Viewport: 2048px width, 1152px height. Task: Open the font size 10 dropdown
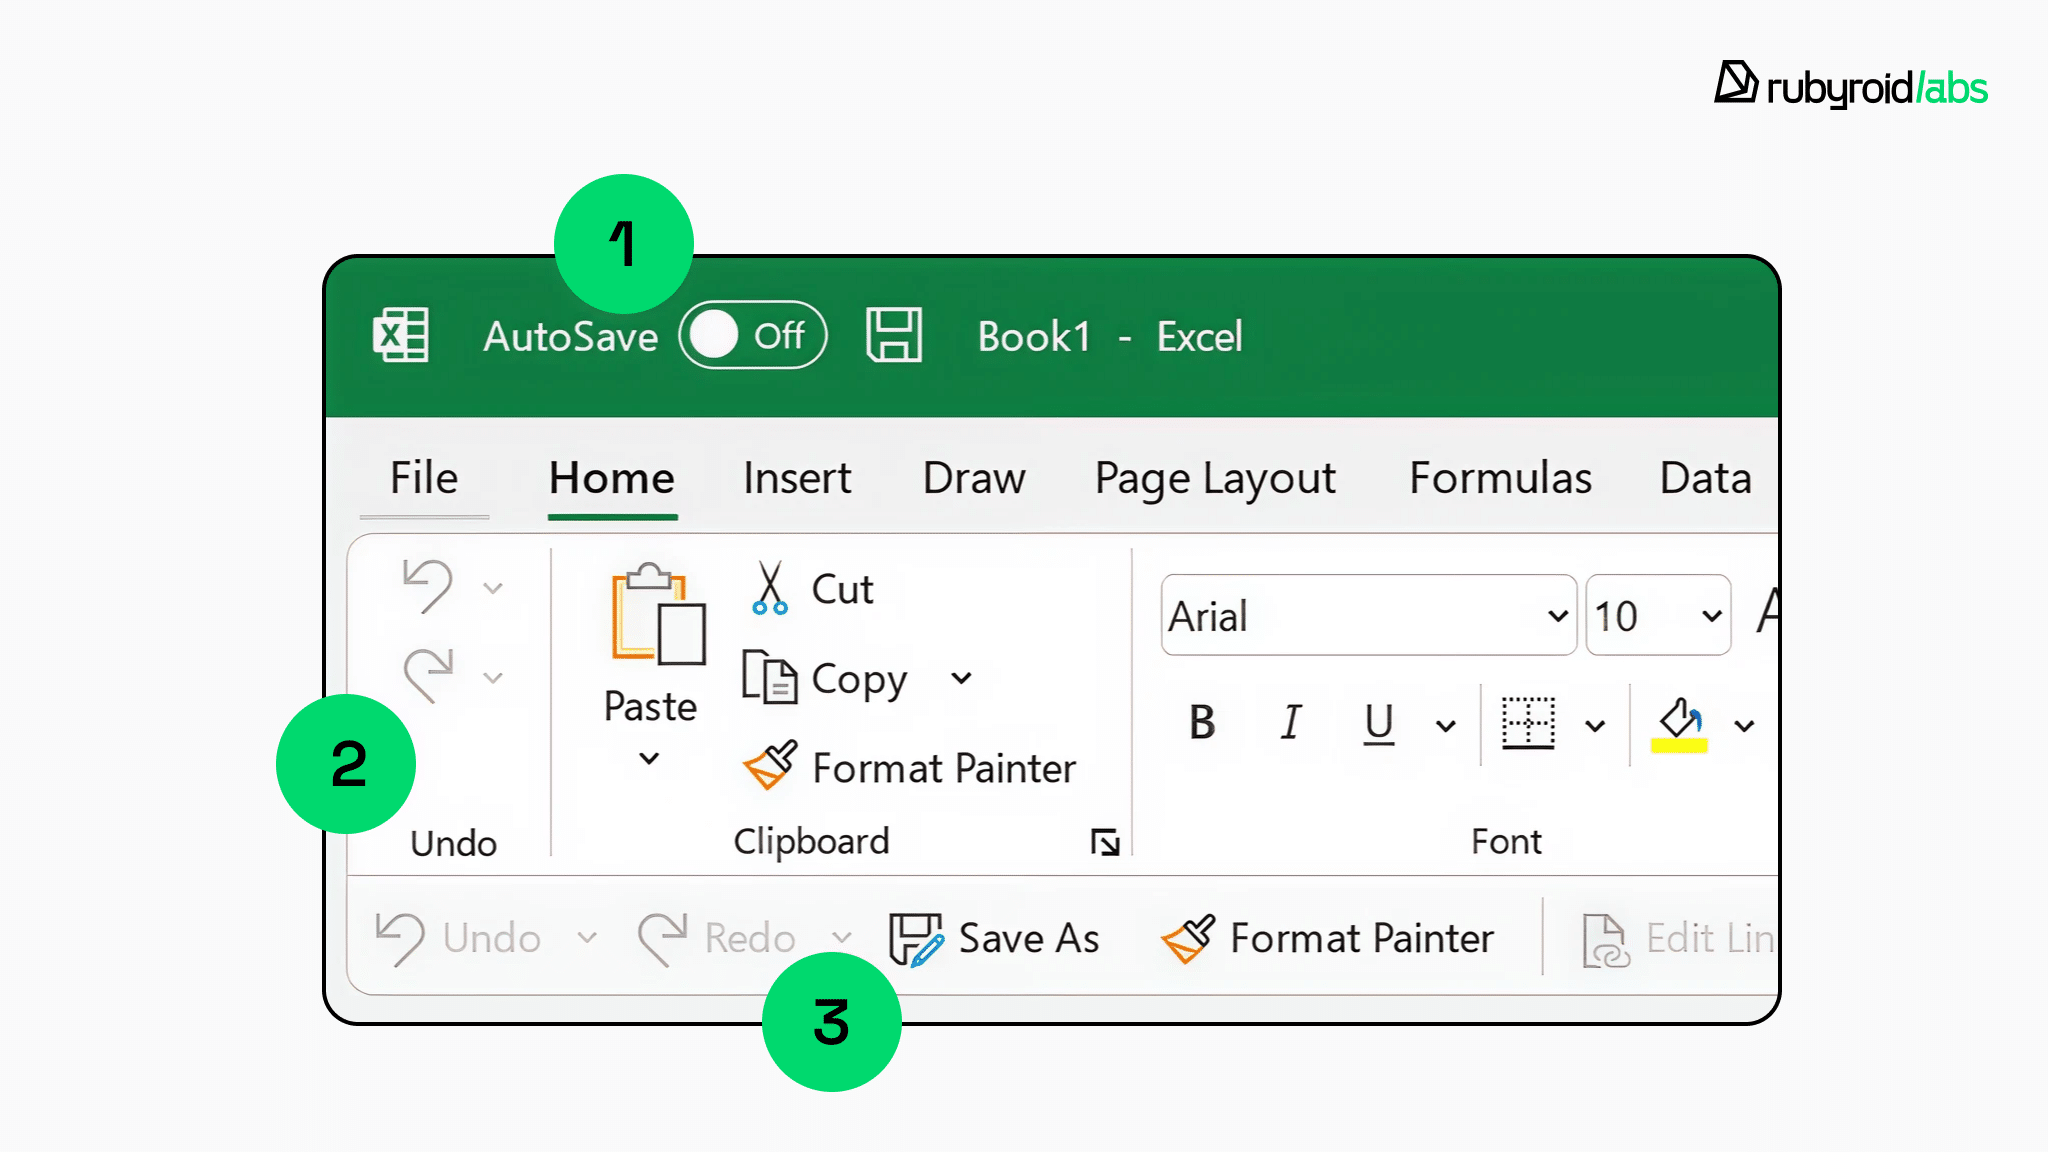(1711, 616)
